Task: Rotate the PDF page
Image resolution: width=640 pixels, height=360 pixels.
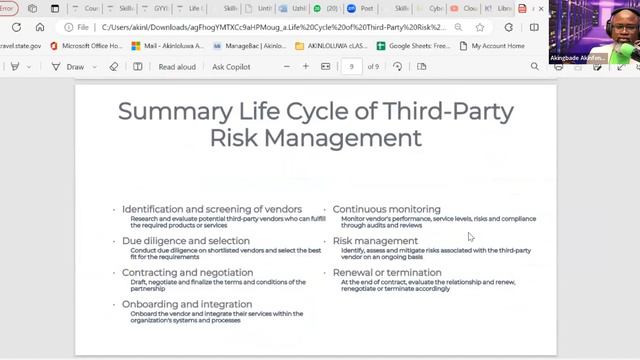Action: [x=397, y=67]
